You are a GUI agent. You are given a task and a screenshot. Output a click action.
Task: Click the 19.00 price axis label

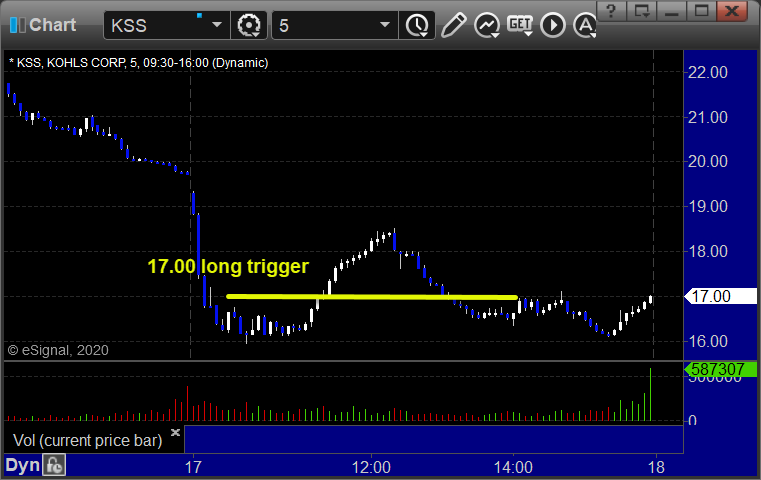tap(708, 207)
